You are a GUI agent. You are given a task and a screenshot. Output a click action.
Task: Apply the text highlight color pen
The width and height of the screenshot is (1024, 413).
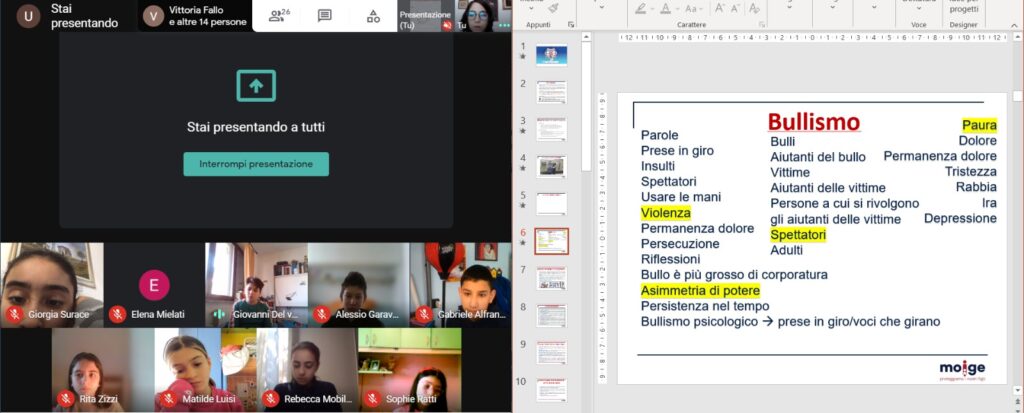point(640,8)
